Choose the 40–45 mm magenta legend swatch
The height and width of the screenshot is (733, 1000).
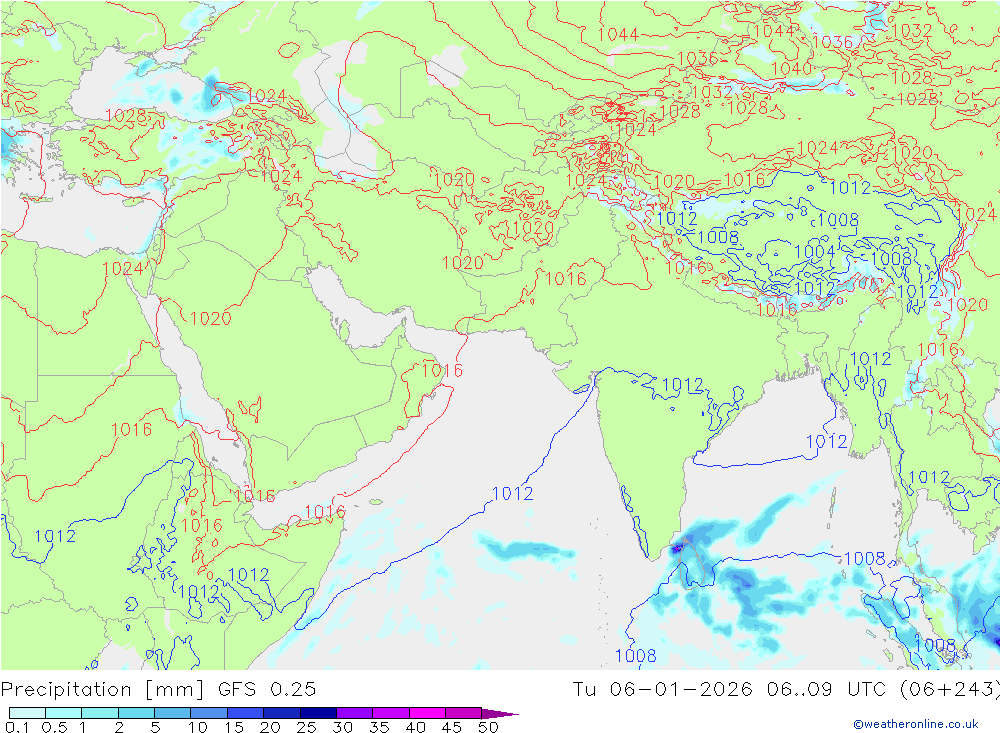coord(427,713)
